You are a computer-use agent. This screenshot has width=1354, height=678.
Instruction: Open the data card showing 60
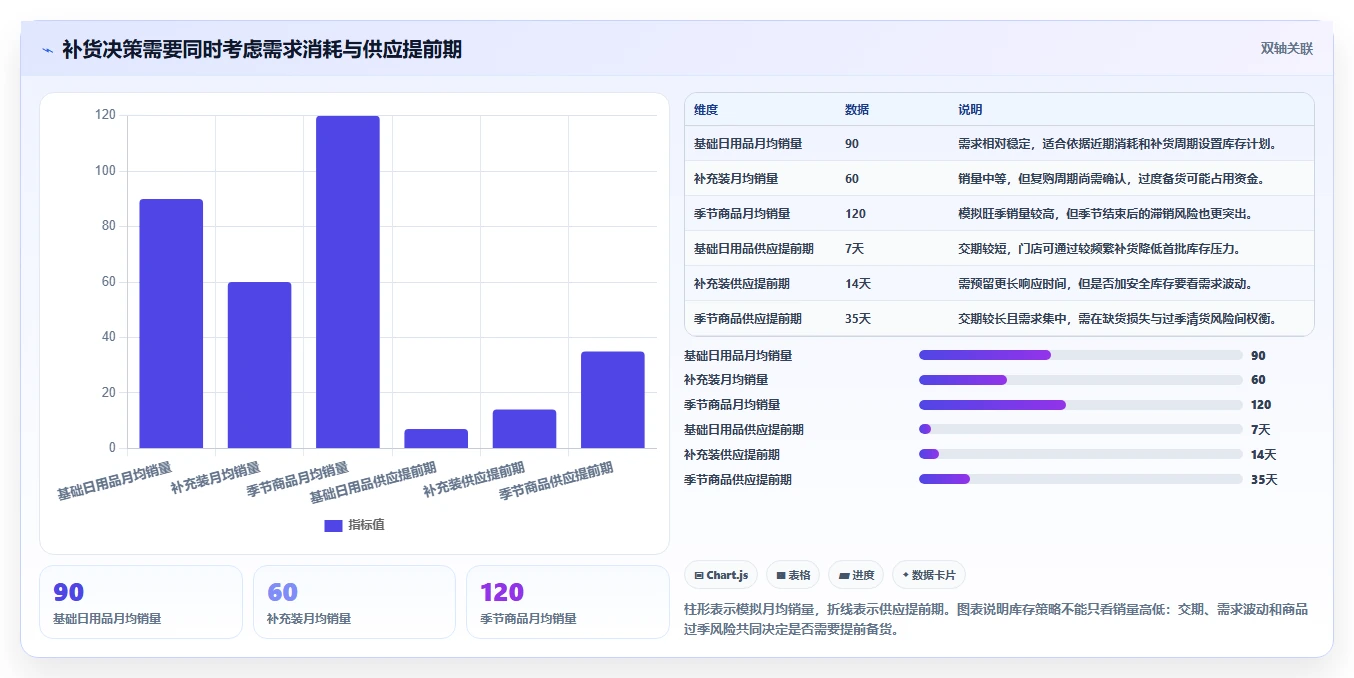pos(354,602)
